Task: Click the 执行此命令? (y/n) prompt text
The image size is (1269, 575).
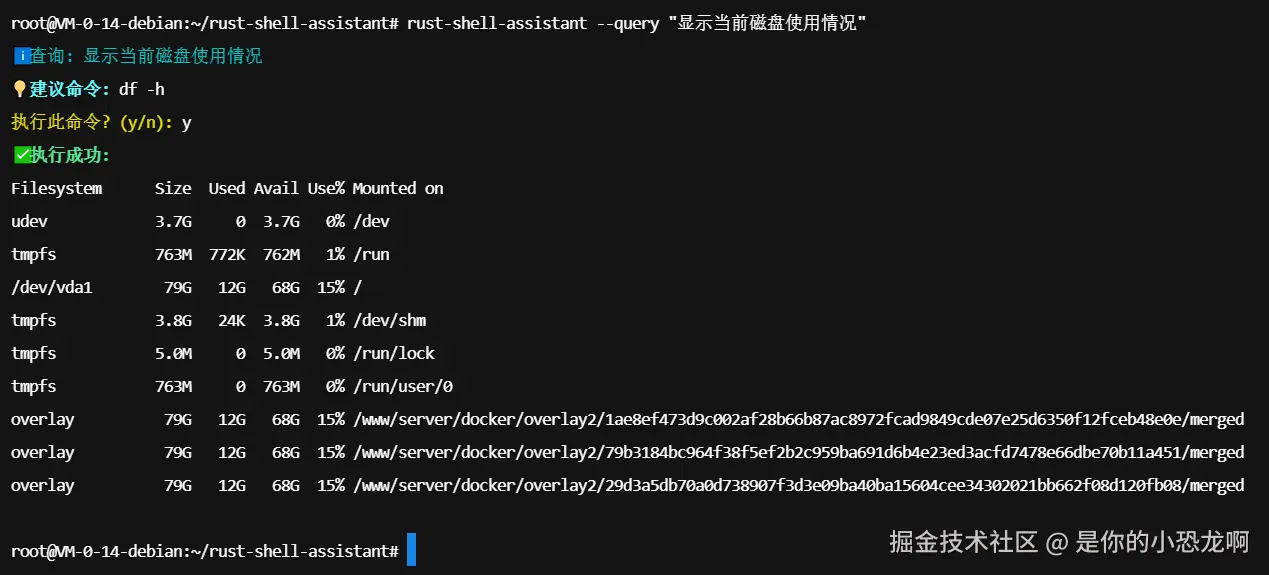Action: tap(92, 123)
